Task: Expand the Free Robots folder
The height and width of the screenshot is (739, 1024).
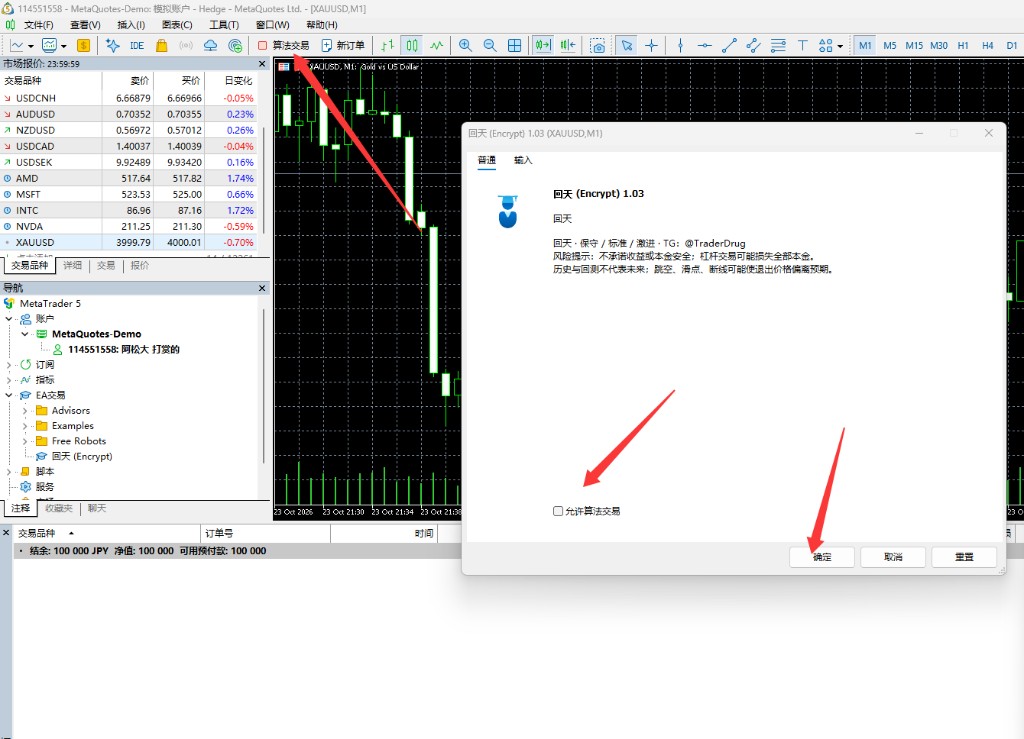Action: click(x=25, y=441)
